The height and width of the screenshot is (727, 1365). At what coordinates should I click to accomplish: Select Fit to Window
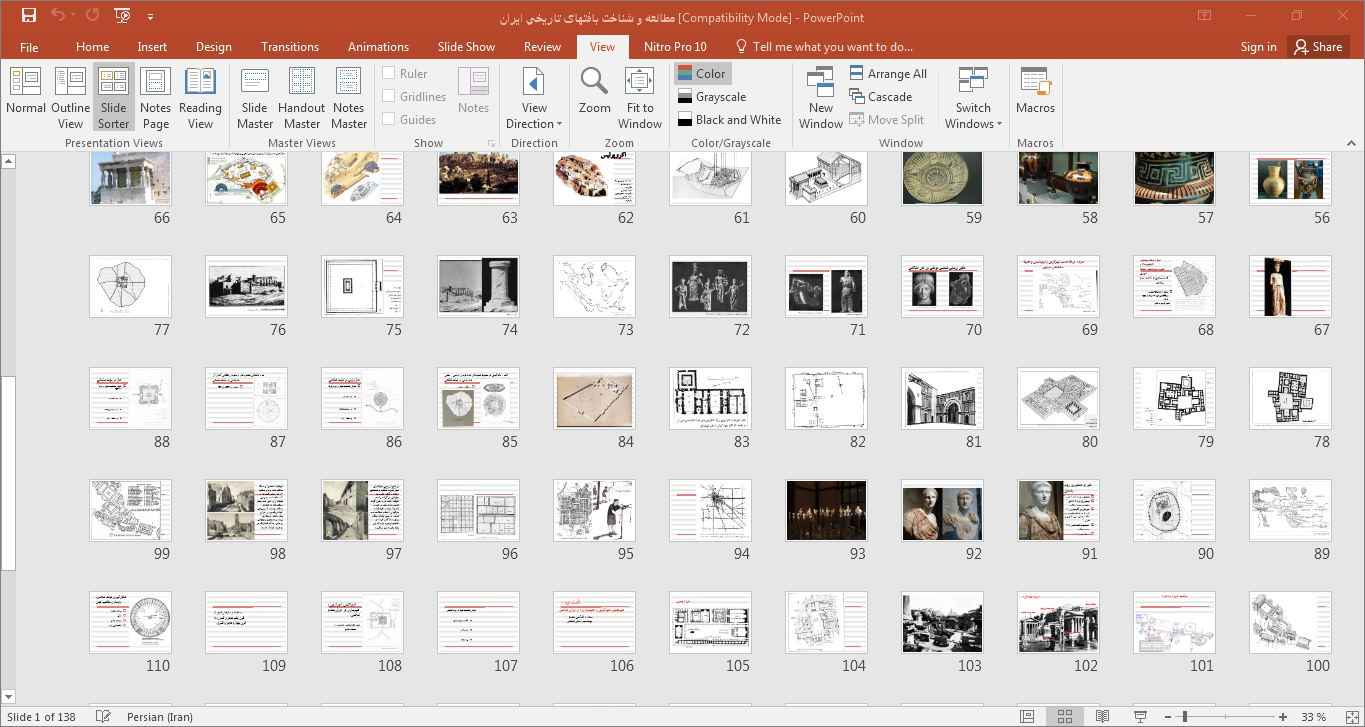tap(639, 97)
